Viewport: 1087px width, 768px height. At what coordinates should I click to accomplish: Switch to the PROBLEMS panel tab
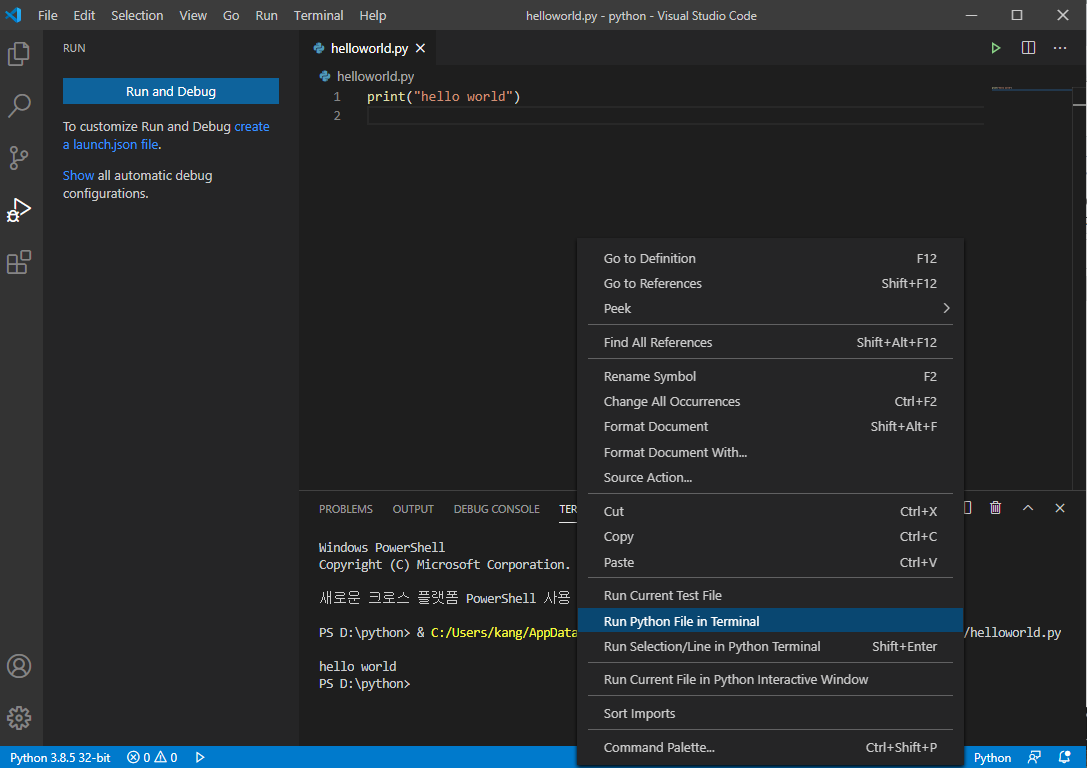pos(345,509)
